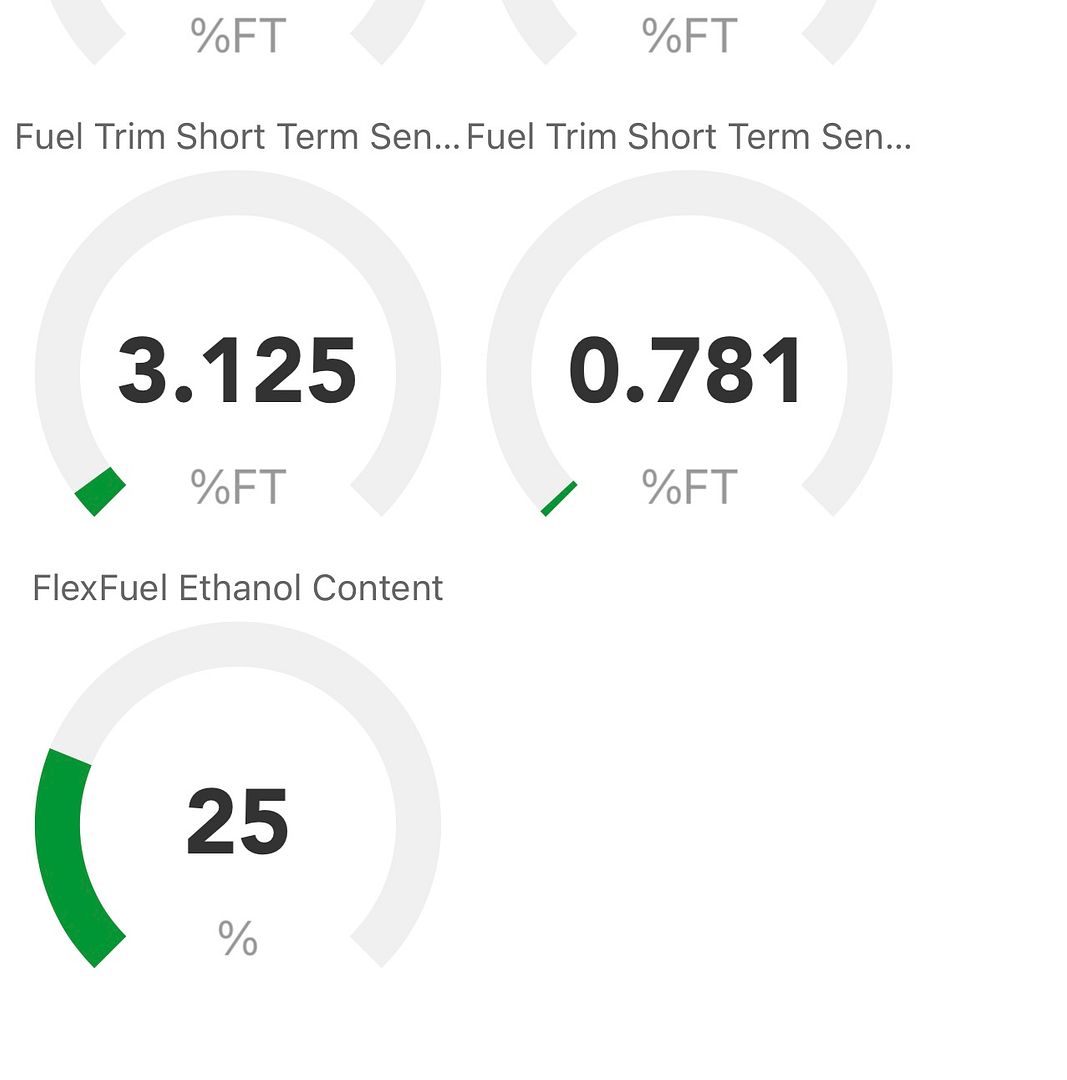Tap the 0.781 fuel trim value
Viewport: 1067px width, 1080px height.
pos(685,370)
